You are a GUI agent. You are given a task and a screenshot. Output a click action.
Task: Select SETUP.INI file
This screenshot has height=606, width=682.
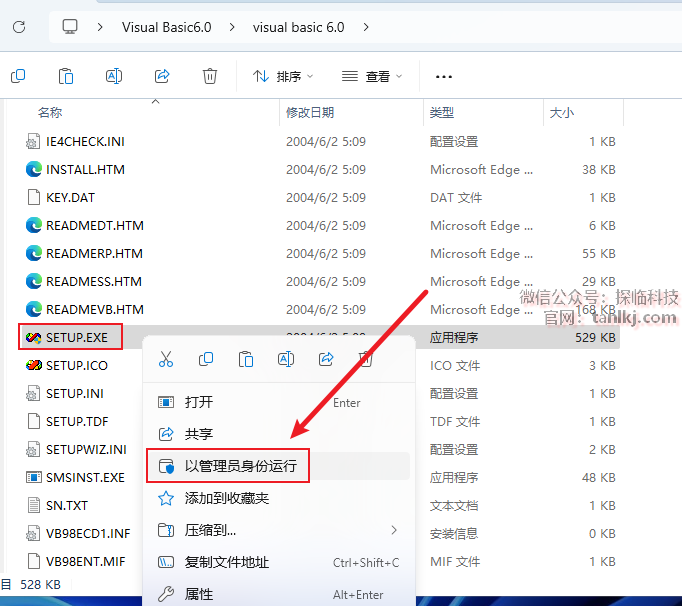75,393
